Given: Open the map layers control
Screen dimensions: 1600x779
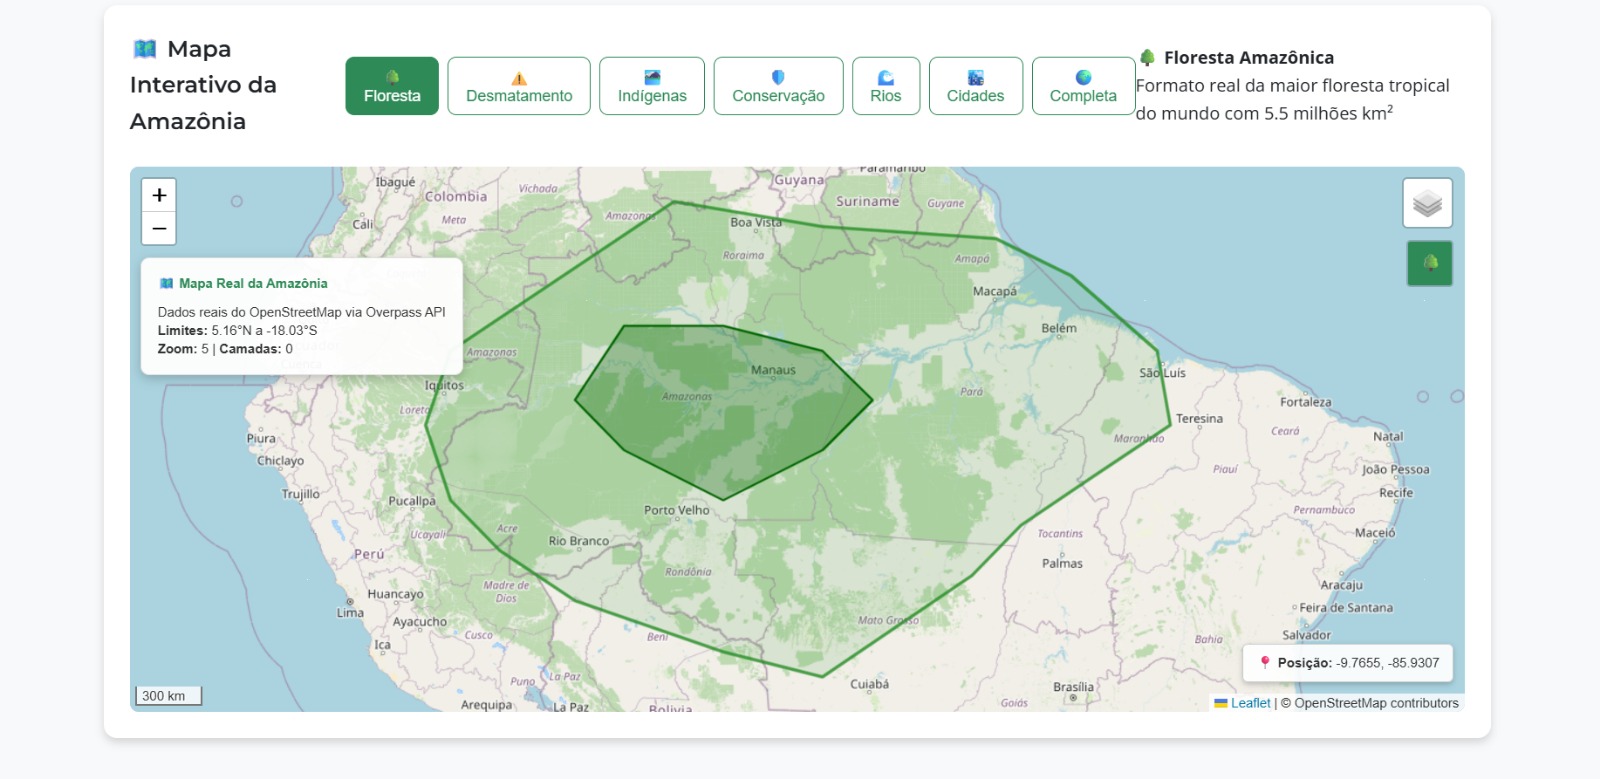Looking at the screenshot, I should click(1427, 203).
